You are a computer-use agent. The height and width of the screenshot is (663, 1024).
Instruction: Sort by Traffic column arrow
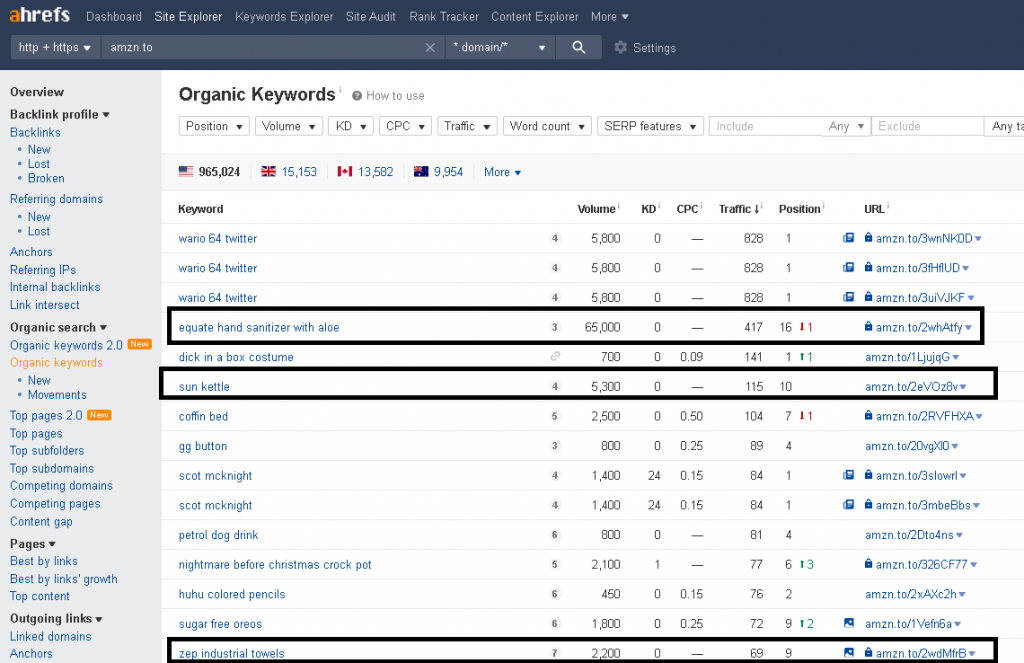pyautogui.click(x=757, y=209)
